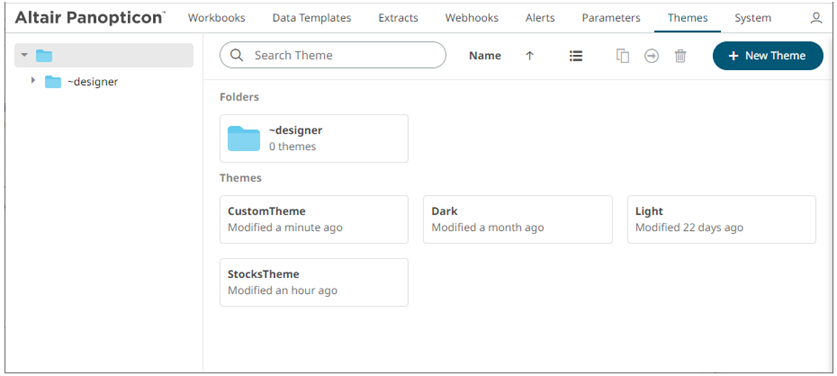Expand the ~designer tree node
837x376 pixels.
pyautogui.click(x=33, y=81)
